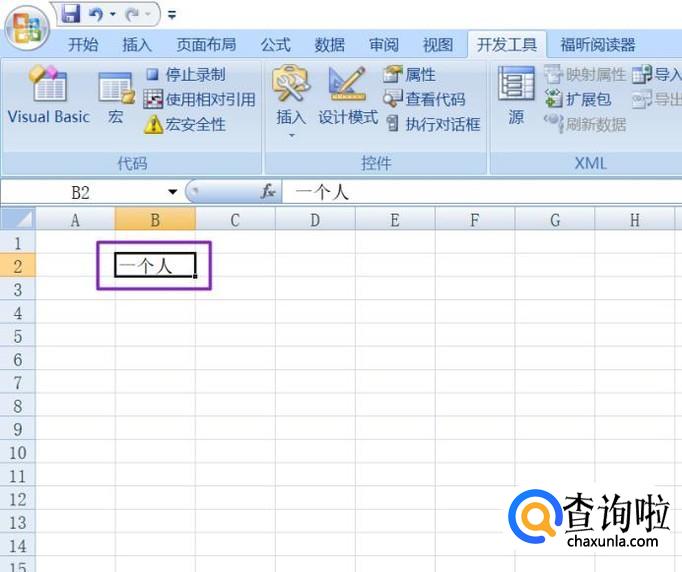Switch to the 数据 tab
Viewport: 682px width, 572px height.
point(330,44)
